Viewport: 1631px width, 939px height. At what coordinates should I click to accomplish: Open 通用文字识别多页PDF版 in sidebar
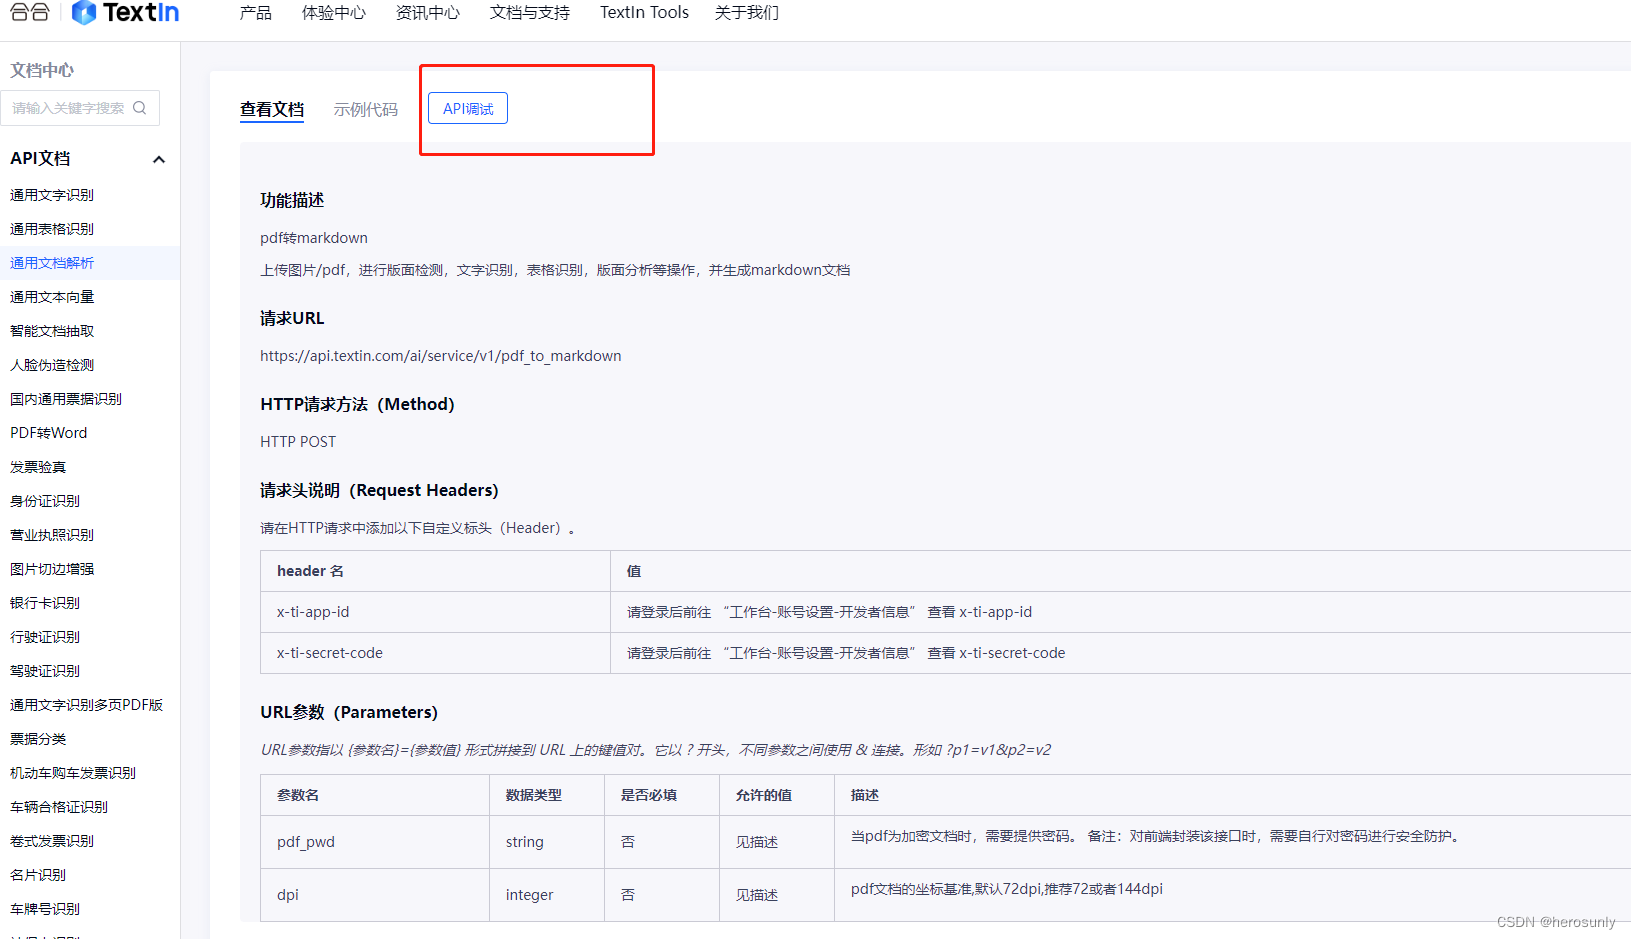coord(87,705)
